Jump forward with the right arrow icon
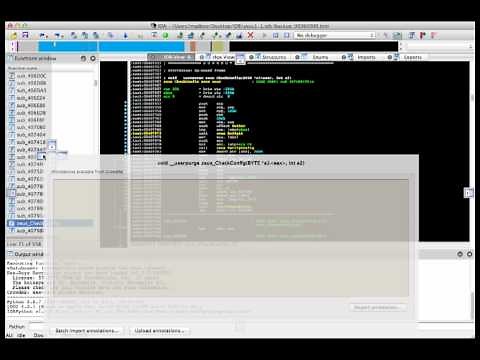This screenshot has height=360, width=480. click(x=59, y=35)
